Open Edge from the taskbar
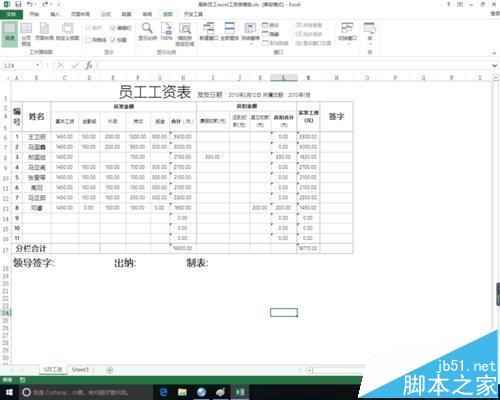500x400 pixels. point(163,392)
